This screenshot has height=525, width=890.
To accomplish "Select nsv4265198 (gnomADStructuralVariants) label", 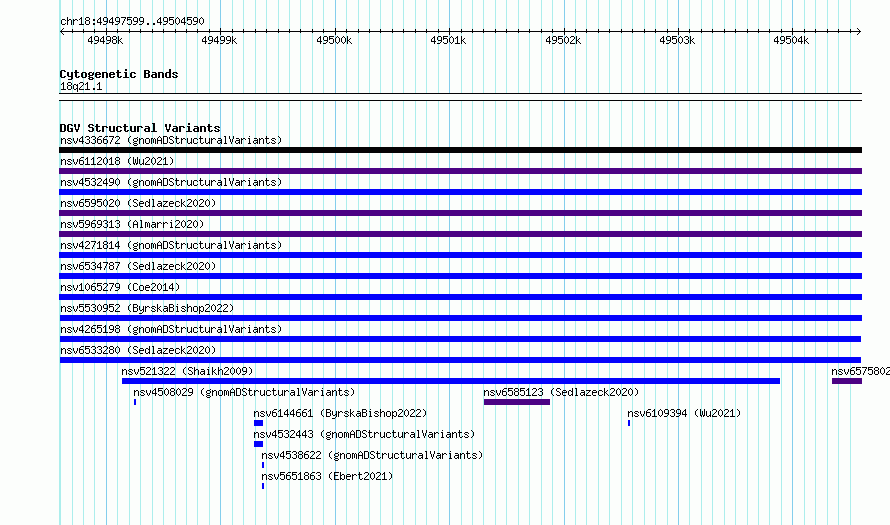I will tap(171, 329).
